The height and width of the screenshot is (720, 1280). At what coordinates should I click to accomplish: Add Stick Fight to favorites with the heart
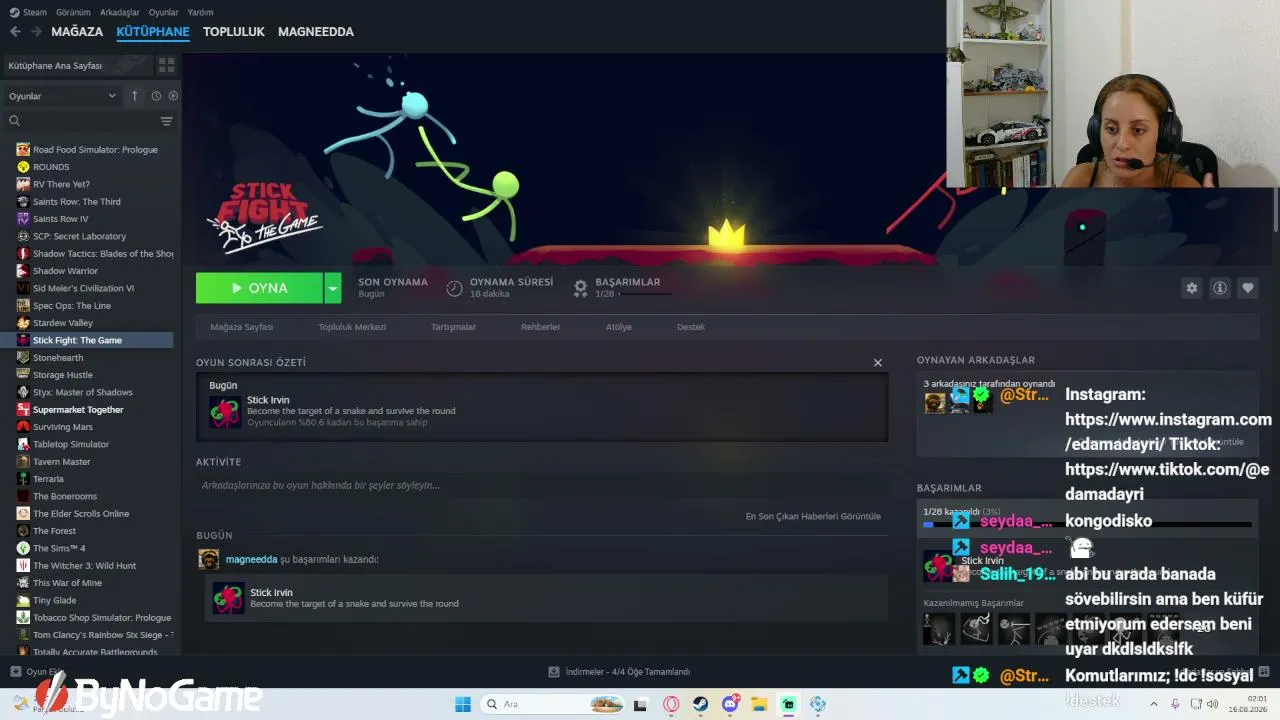(1247, 288)
